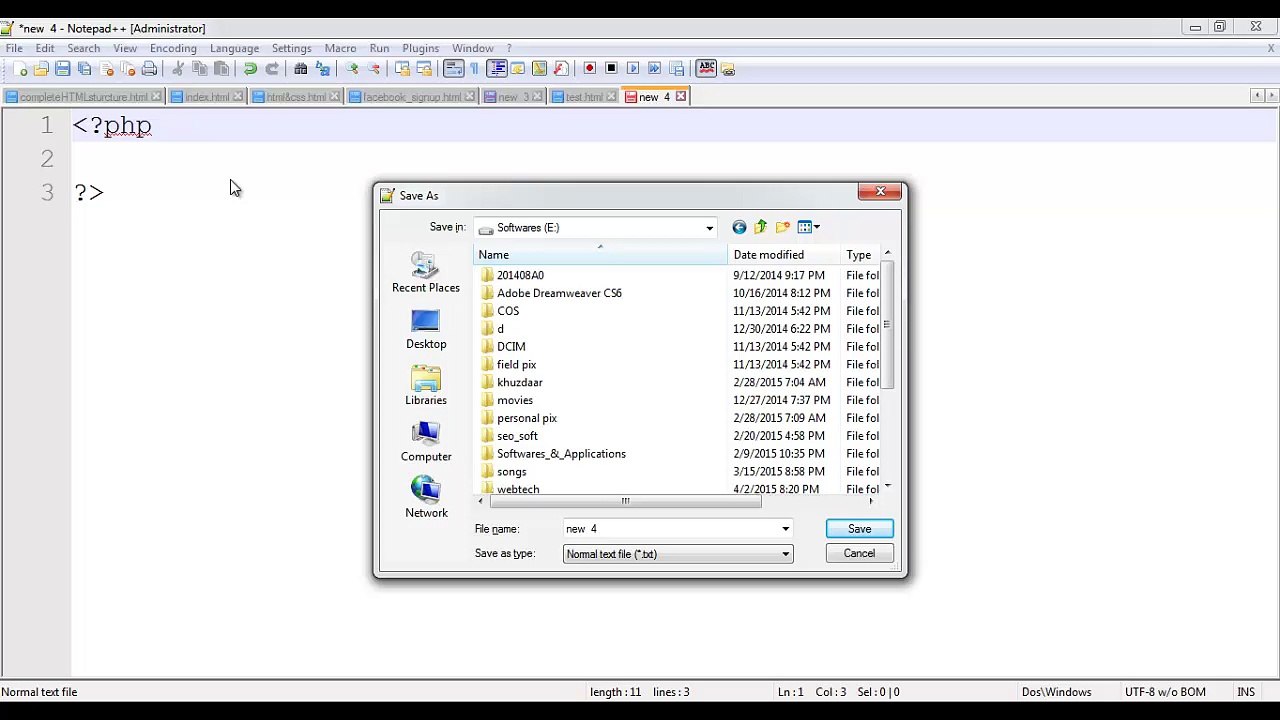1280x720 pixels.
Task: Open the Libraries shortcut in the places bar
Action: coord(426,386)
